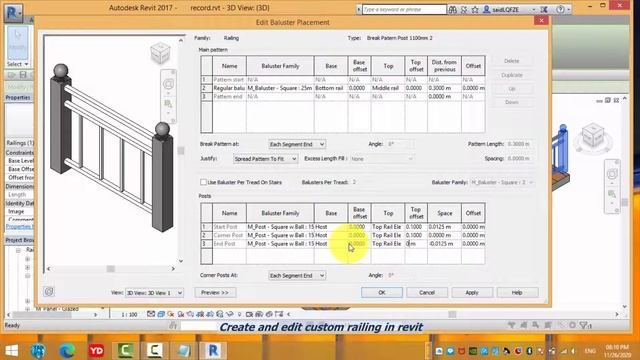Click the Help button
The height and width of the screenshot is (360, 640).
[x=517, y=292]
